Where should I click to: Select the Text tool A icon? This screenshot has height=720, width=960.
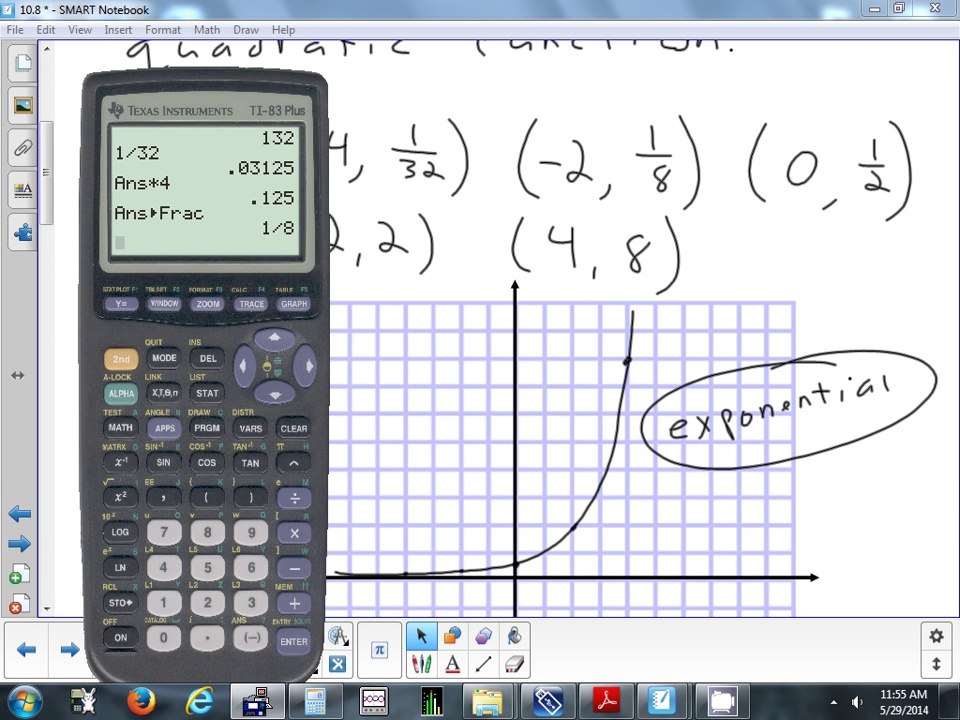point(452,664)
